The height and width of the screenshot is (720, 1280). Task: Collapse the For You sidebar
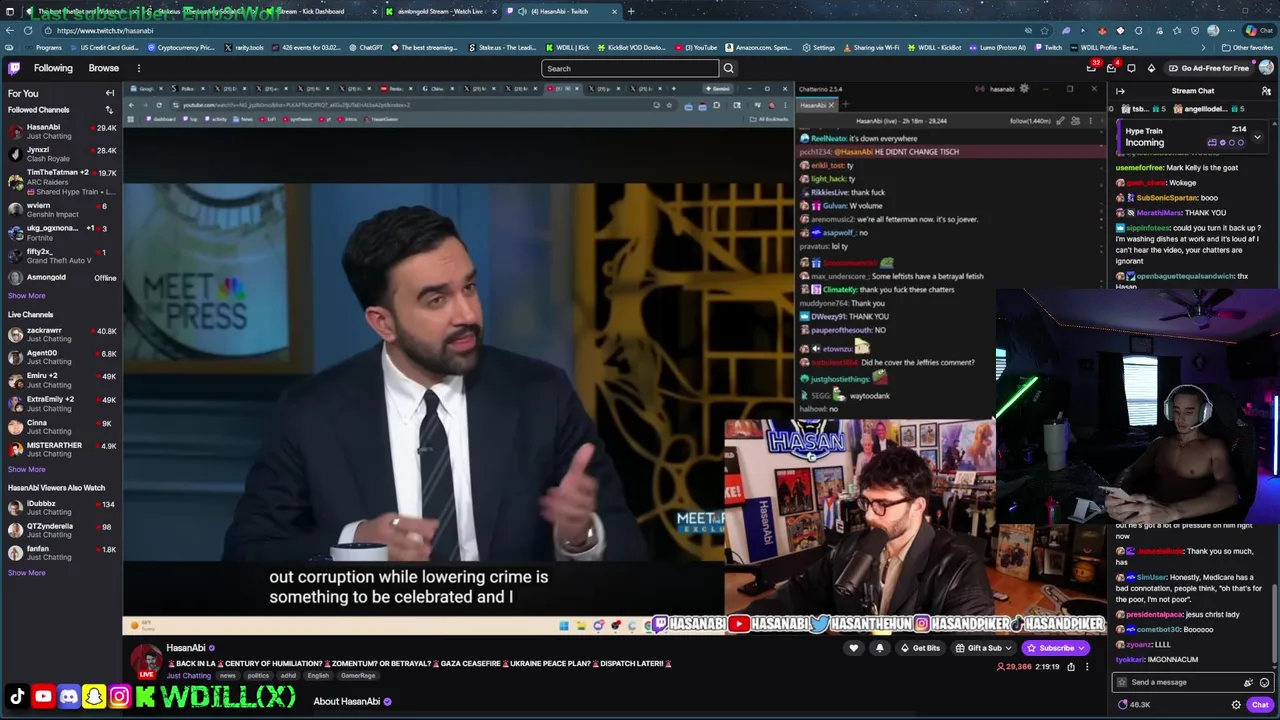[x=110, y=93]
